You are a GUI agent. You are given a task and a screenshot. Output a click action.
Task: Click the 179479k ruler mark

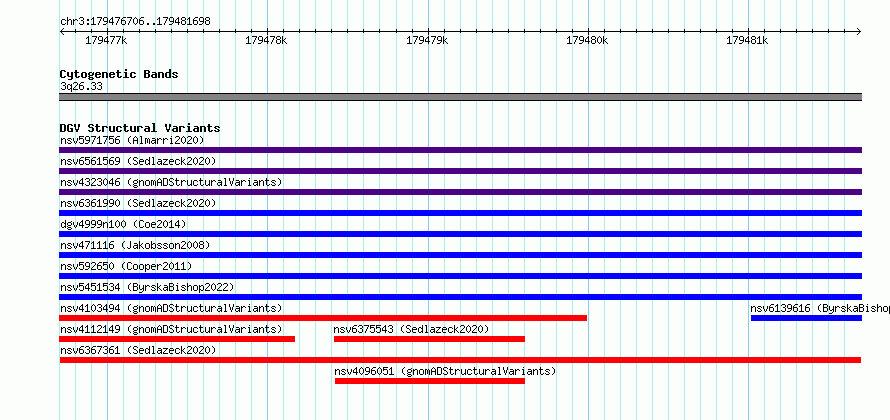coord(427,40)
